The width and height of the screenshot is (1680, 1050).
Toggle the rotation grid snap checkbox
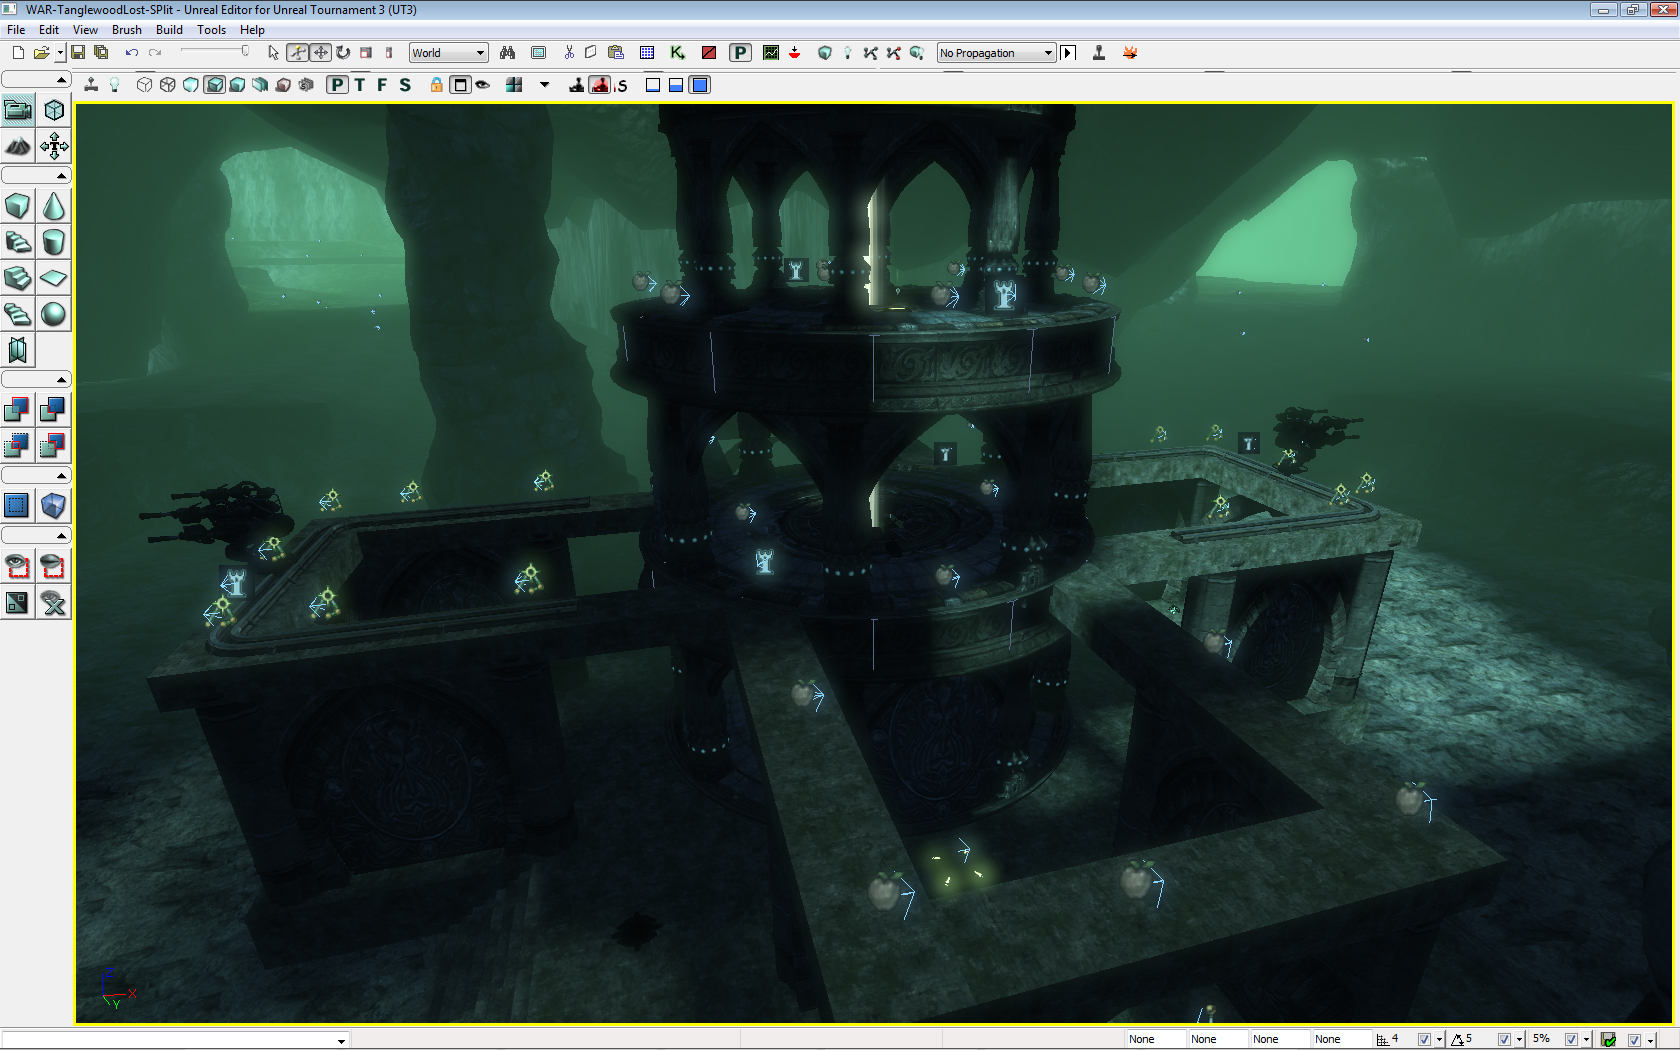pos(1504,1040)
